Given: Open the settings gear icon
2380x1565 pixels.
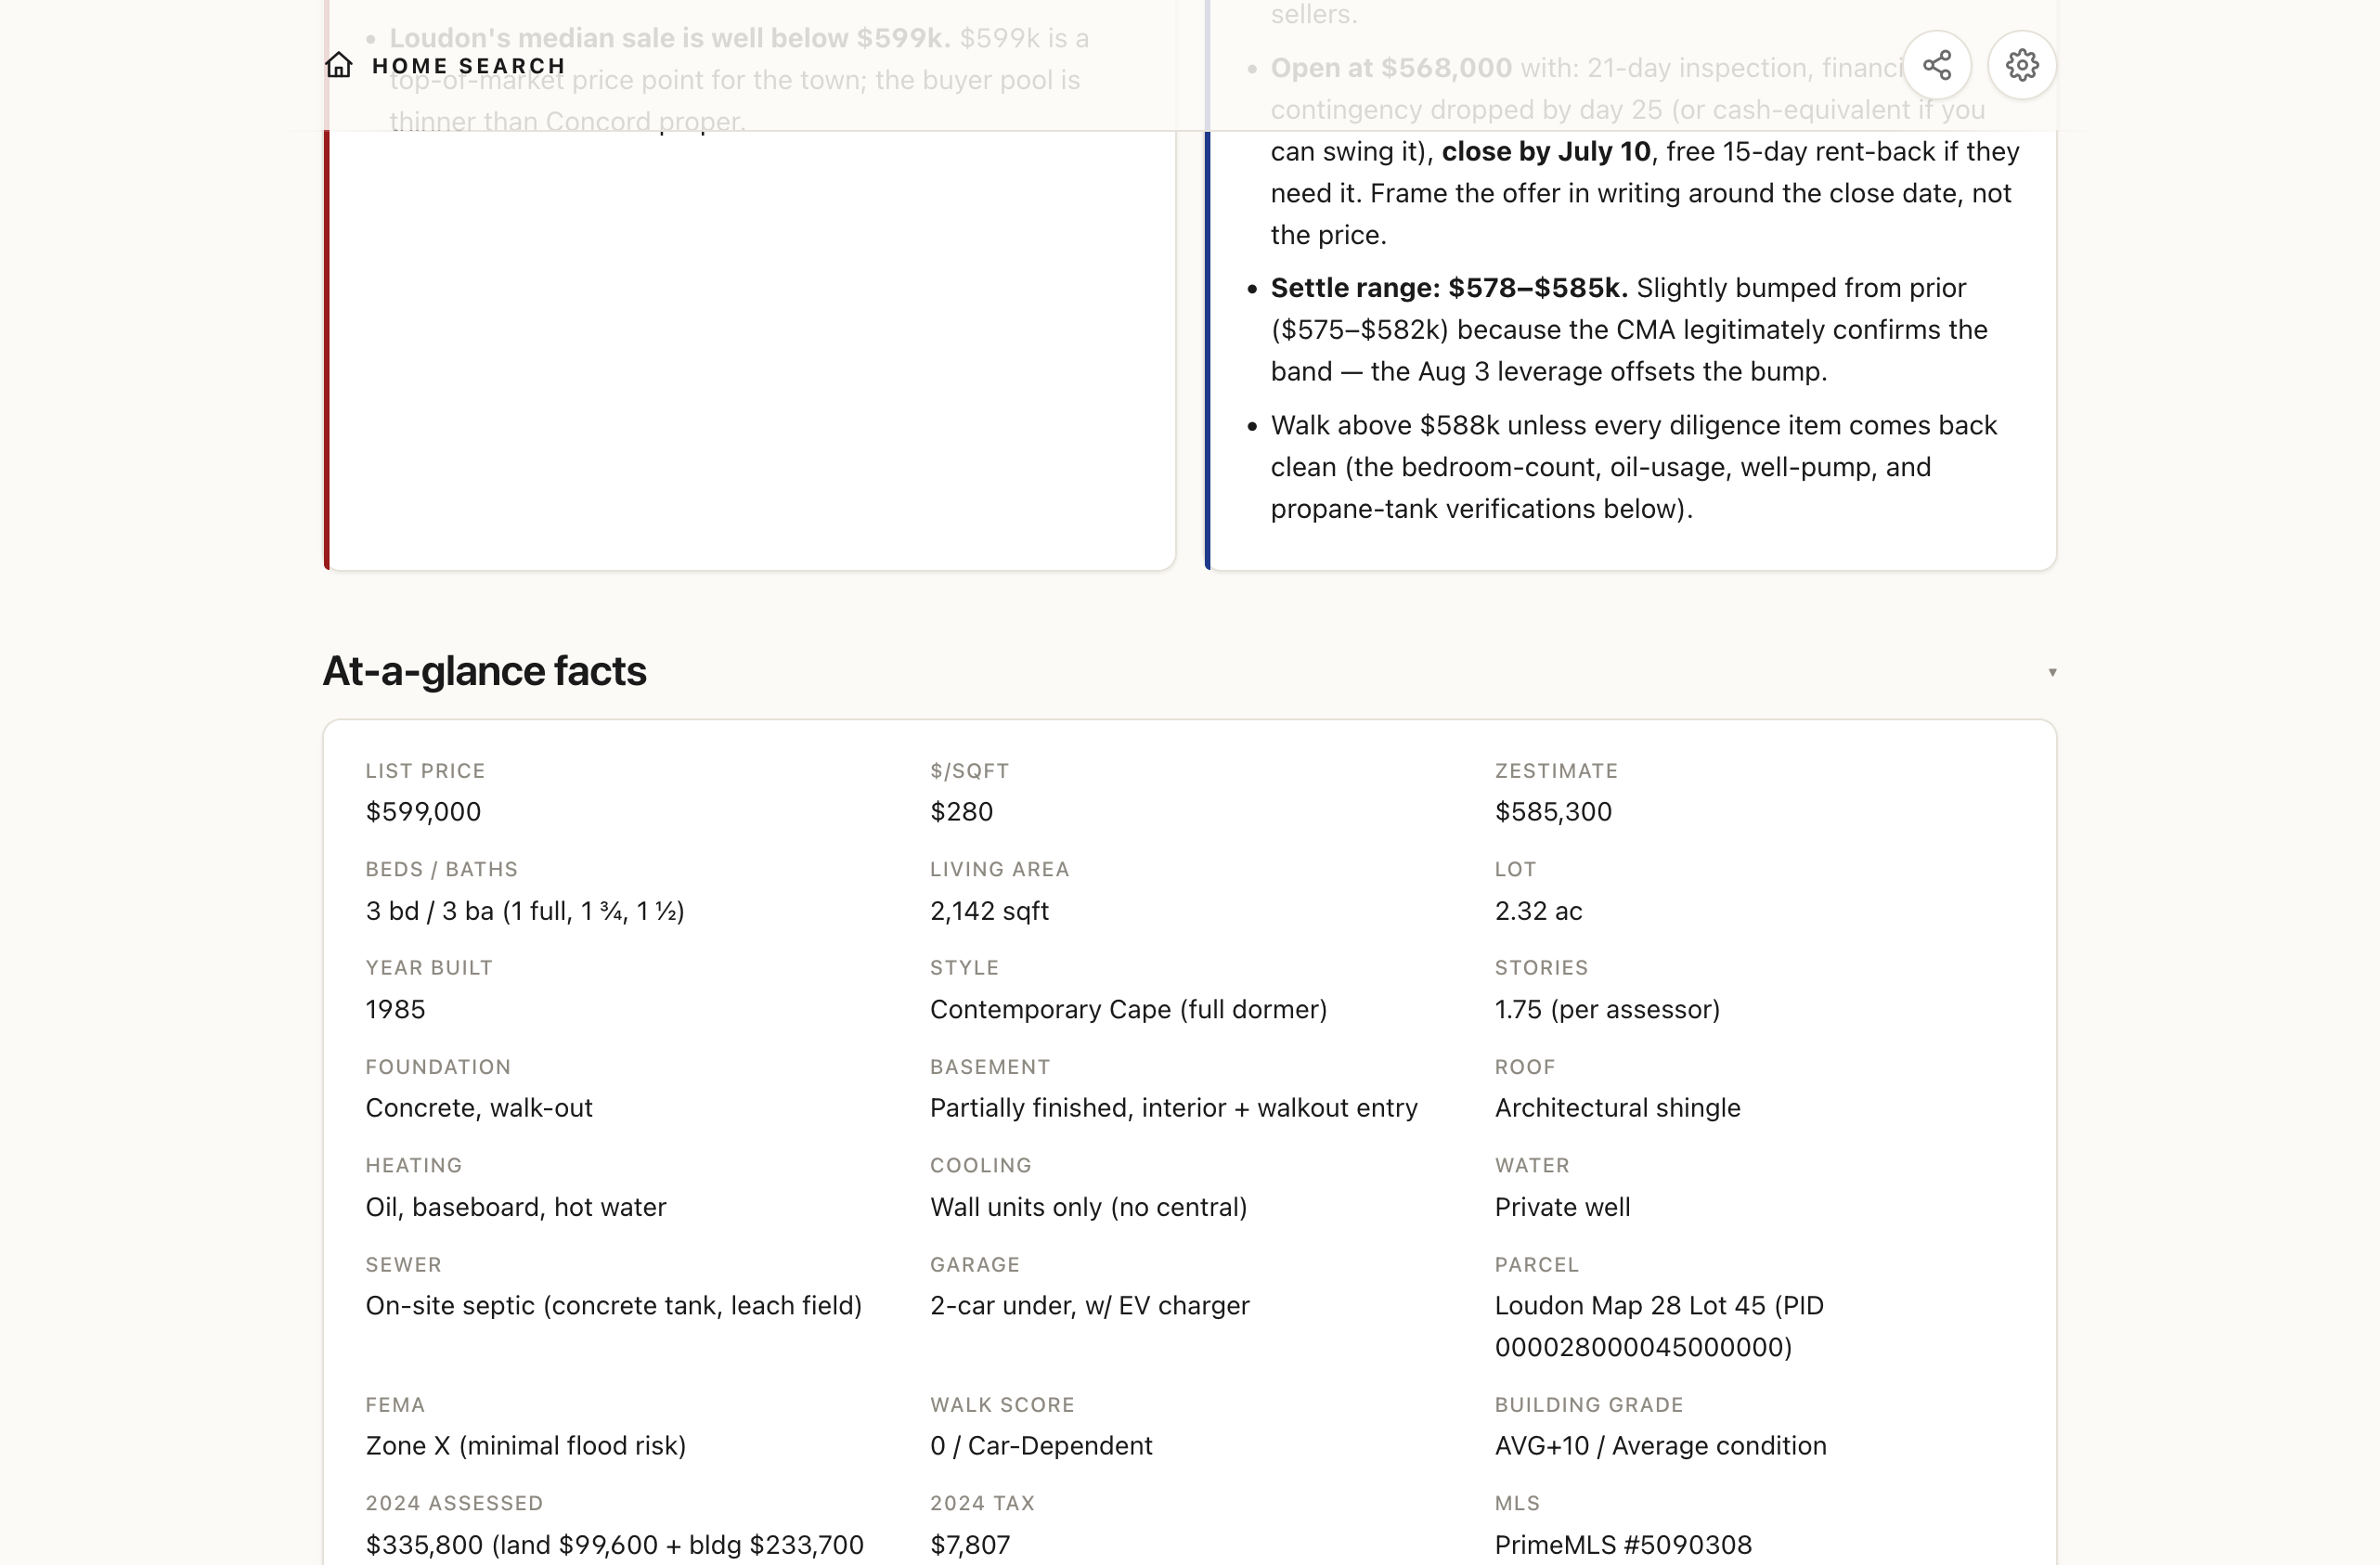Looking at the screenshot, I should coord(2022,65).
